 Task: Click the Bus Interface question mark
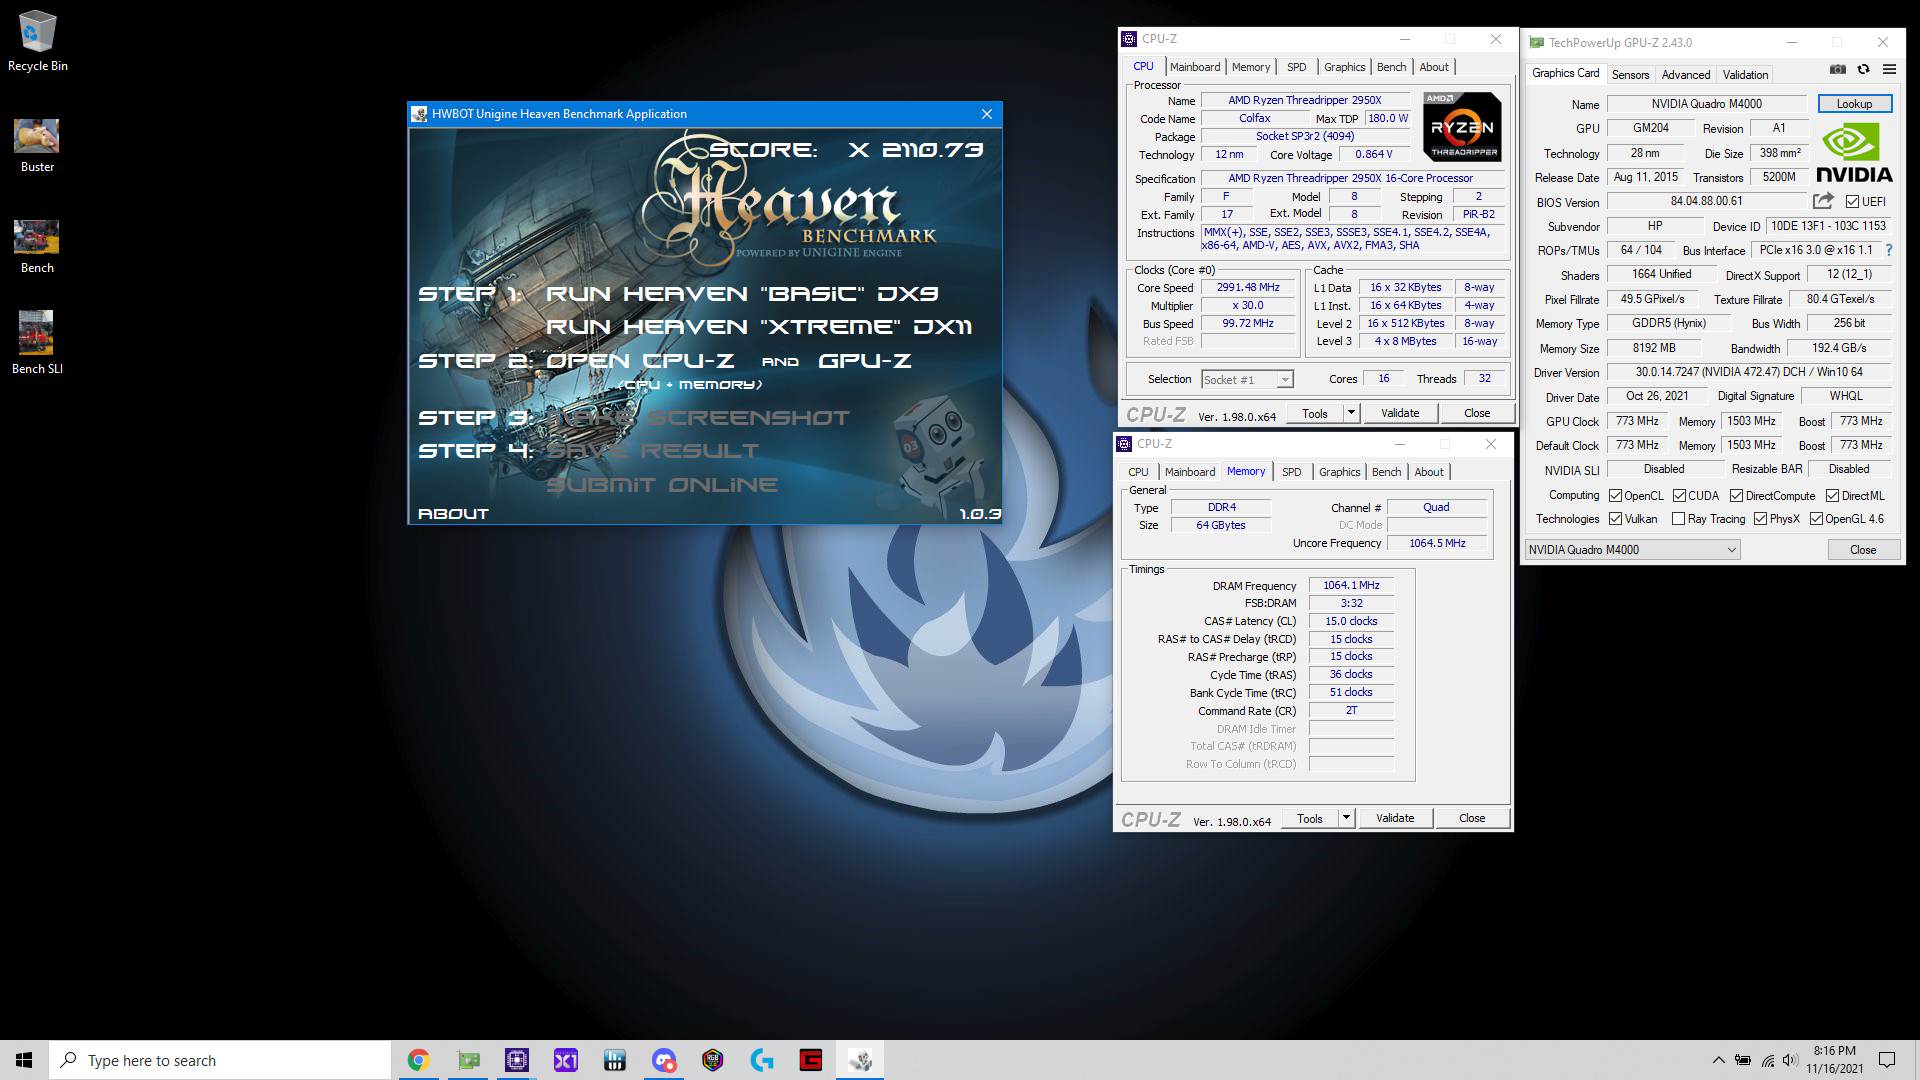pyautogui.click(x=1888, y=250)
